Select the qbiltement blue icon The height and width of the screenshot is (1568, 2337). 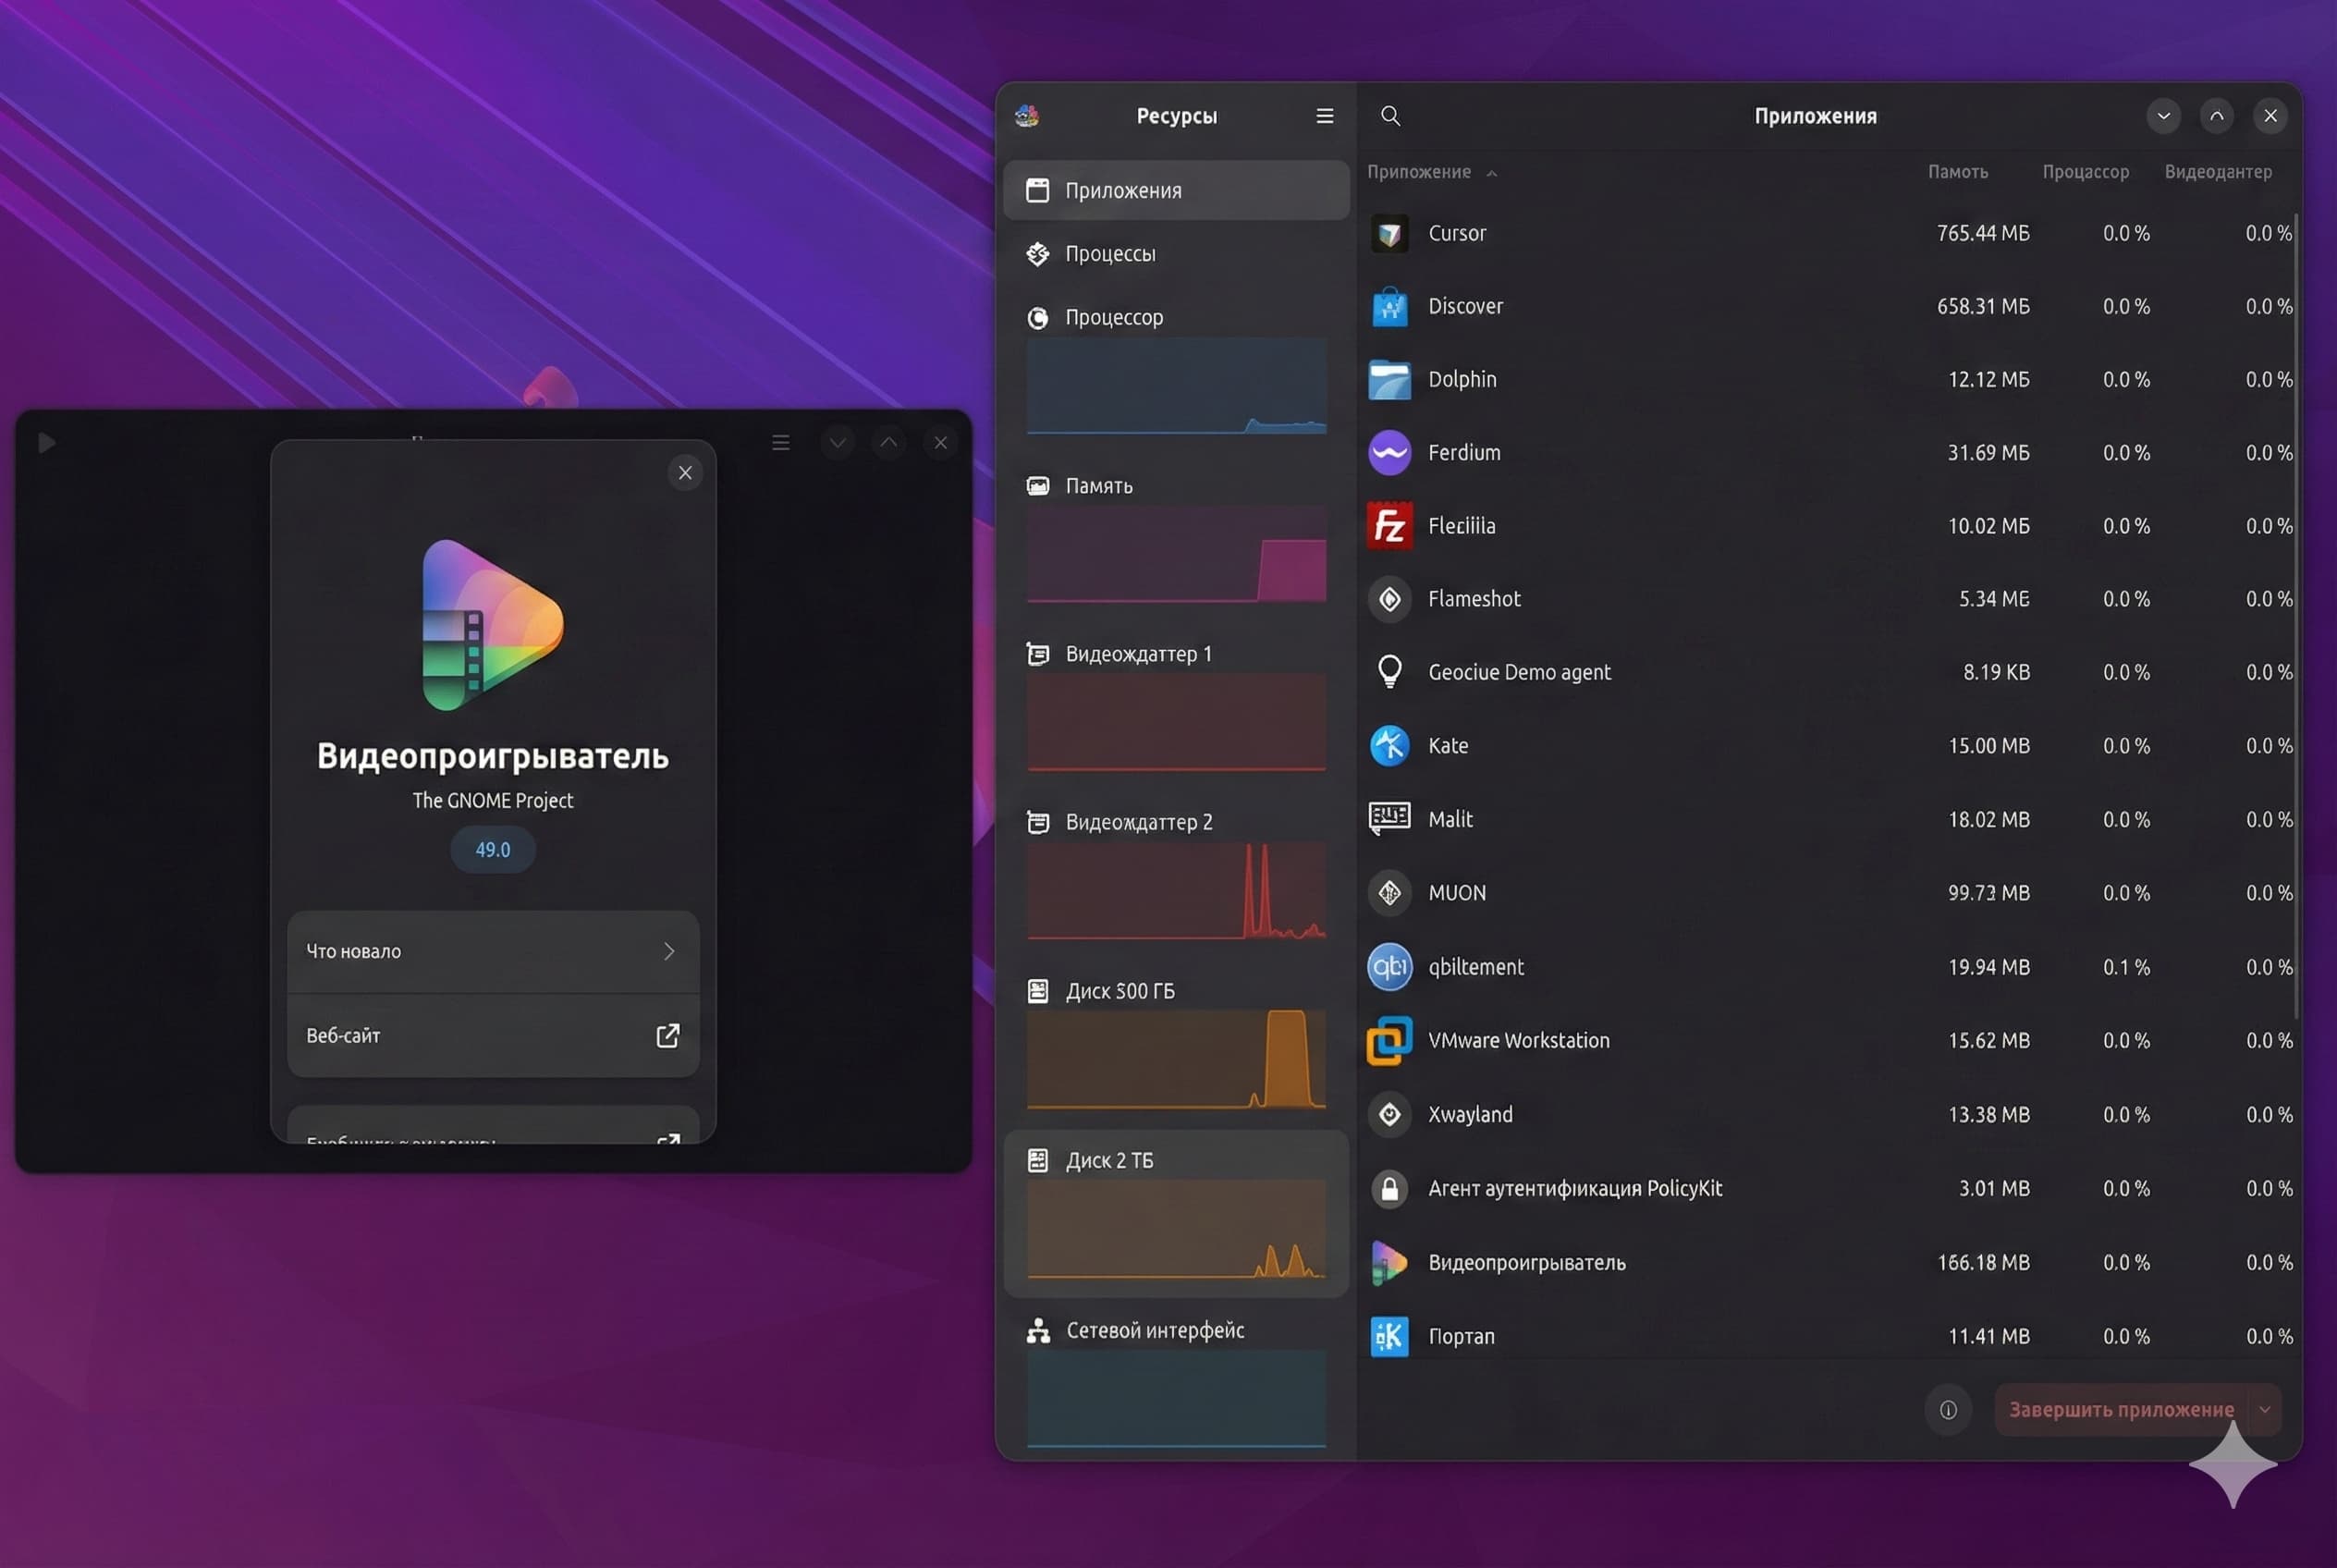[x=1389, y=967]
